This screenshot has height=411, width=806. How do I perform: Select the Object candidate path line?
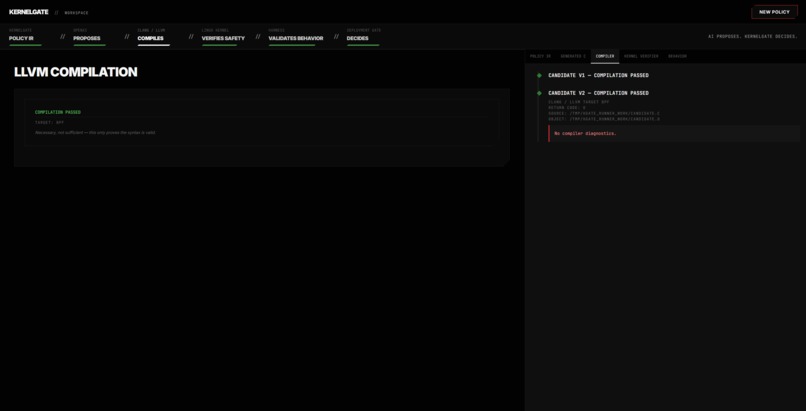pos(604,119)
